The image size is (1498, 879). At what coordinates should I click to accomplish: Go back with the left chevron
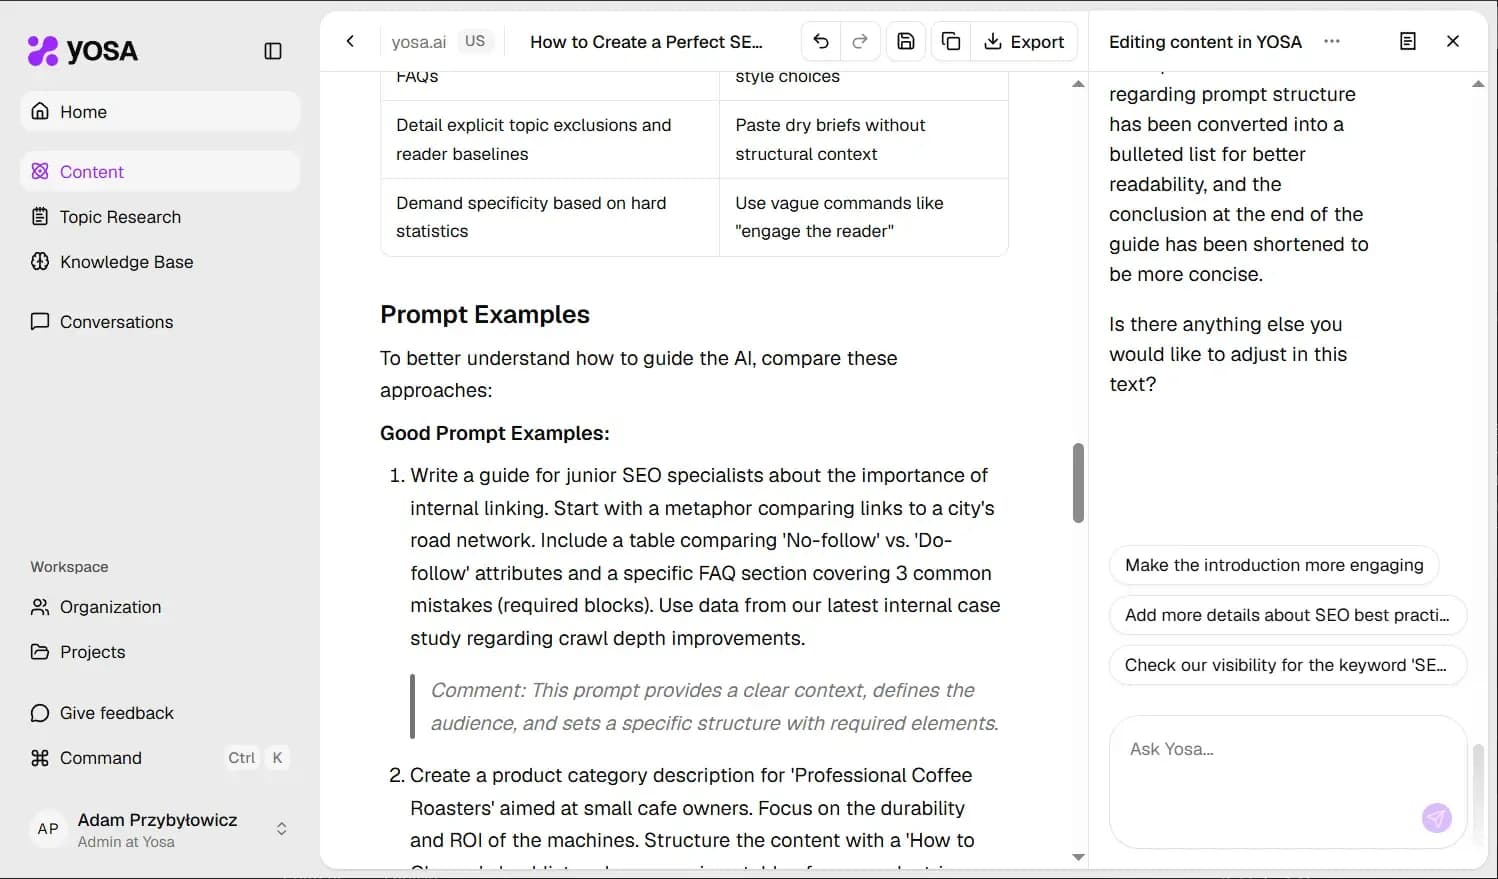(350, 41)
